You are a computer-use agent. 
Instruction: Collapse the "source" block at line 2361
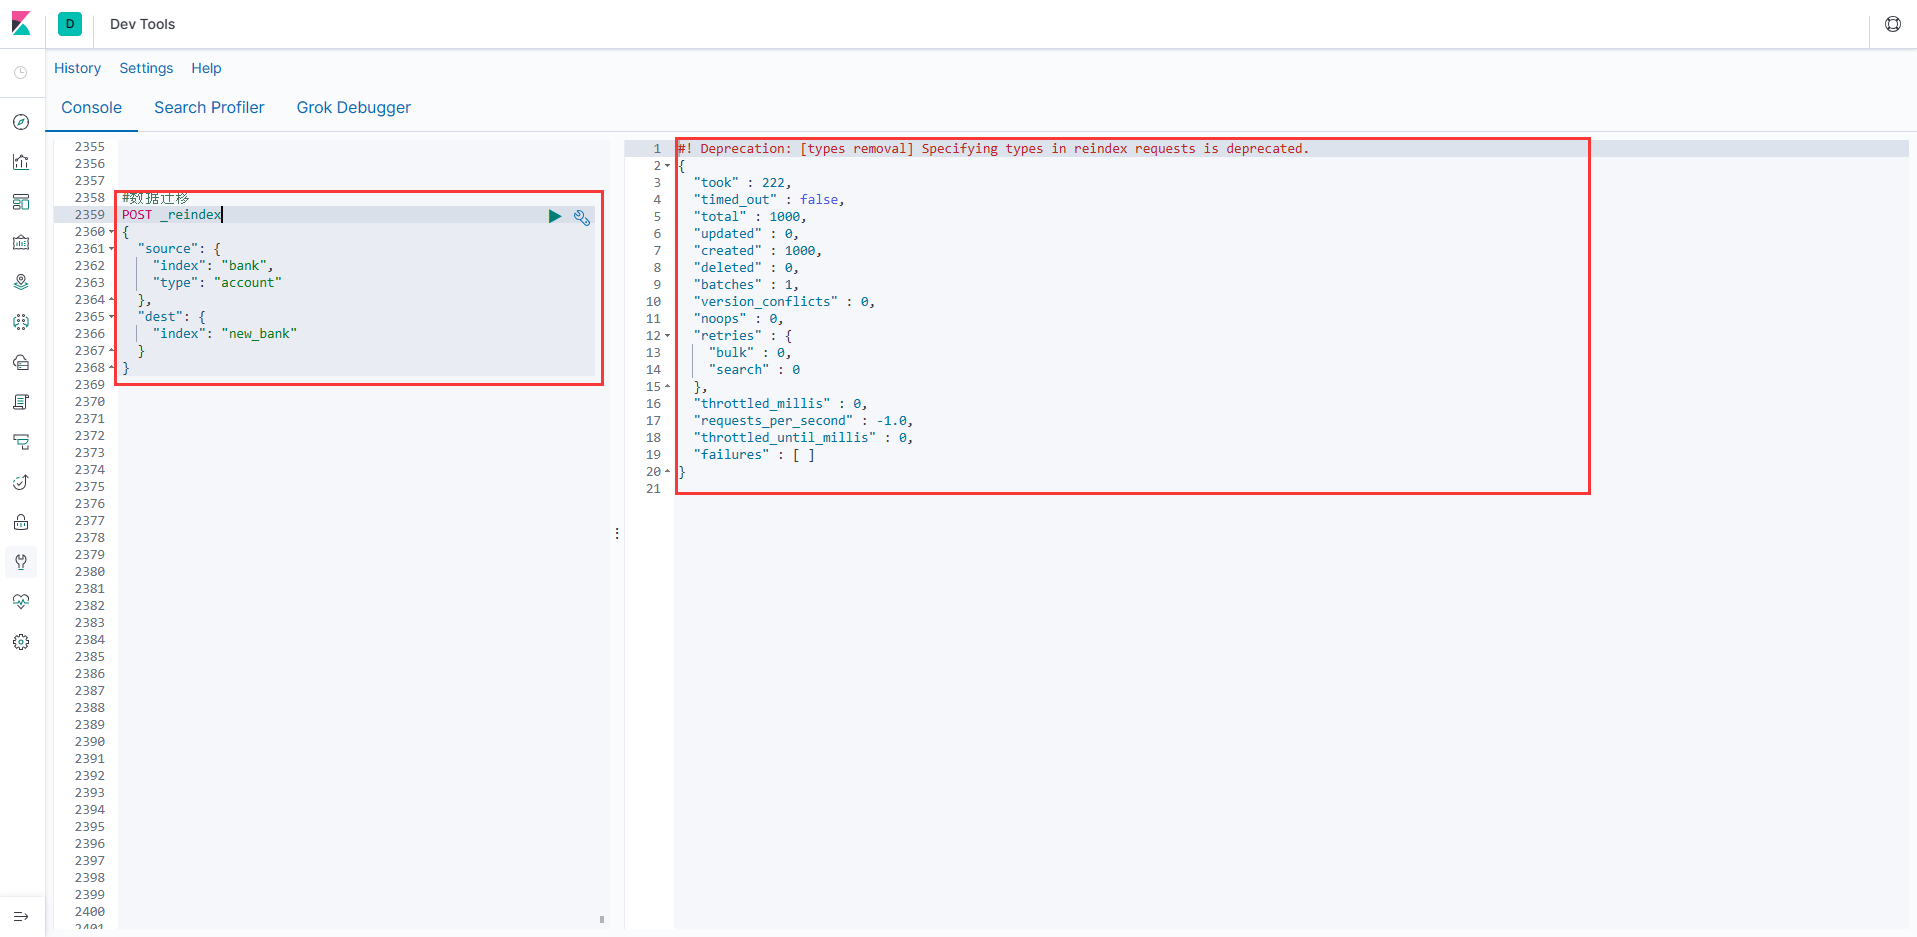112,249
